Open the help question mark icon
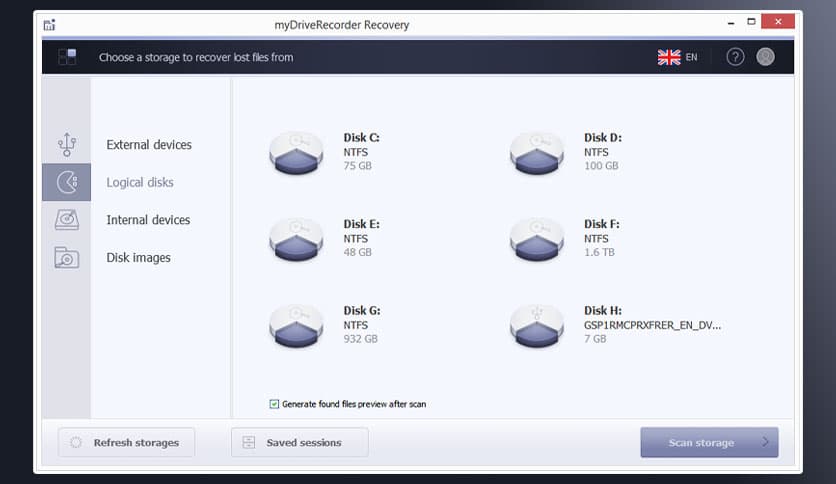Image resolution: width=836 pixels, height=484 pixels. coord(735,57)
